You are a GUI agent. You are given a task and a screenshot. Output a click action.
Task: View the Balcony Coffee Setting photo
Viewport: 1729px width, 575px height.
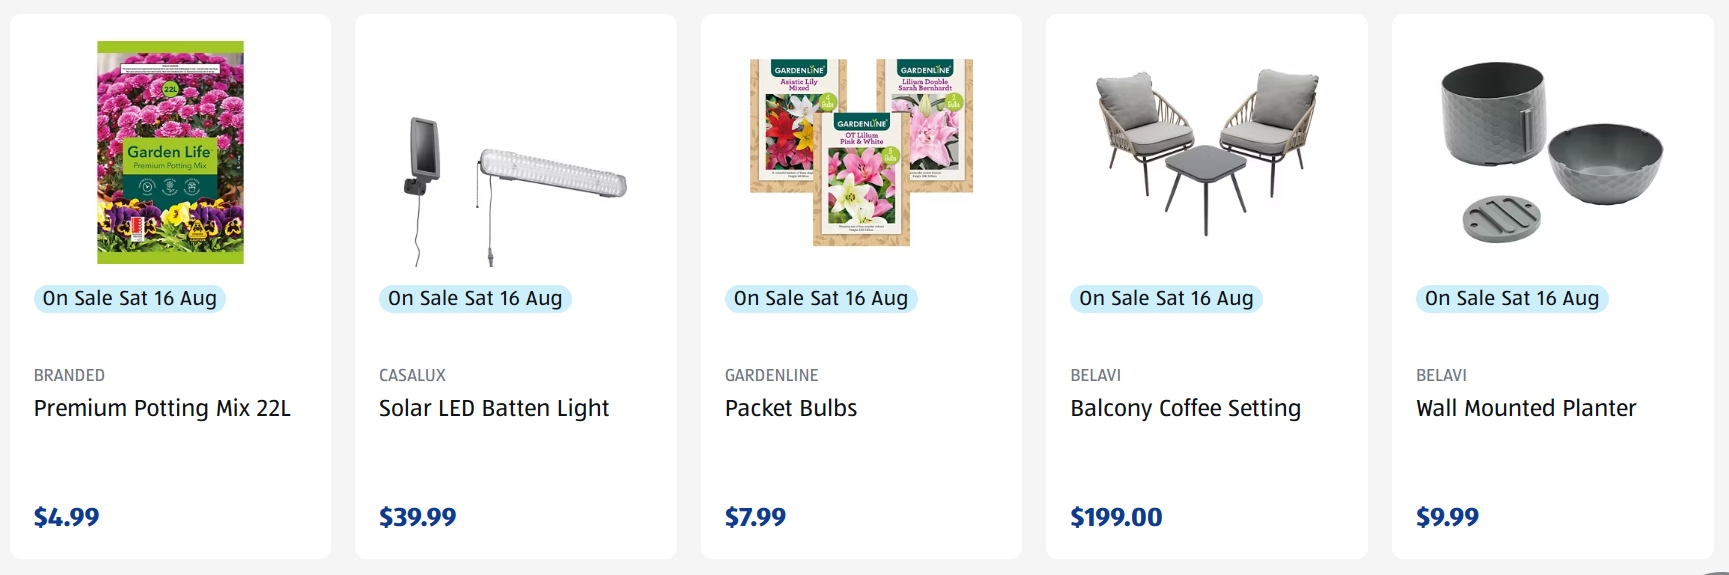coord(1207,152)
